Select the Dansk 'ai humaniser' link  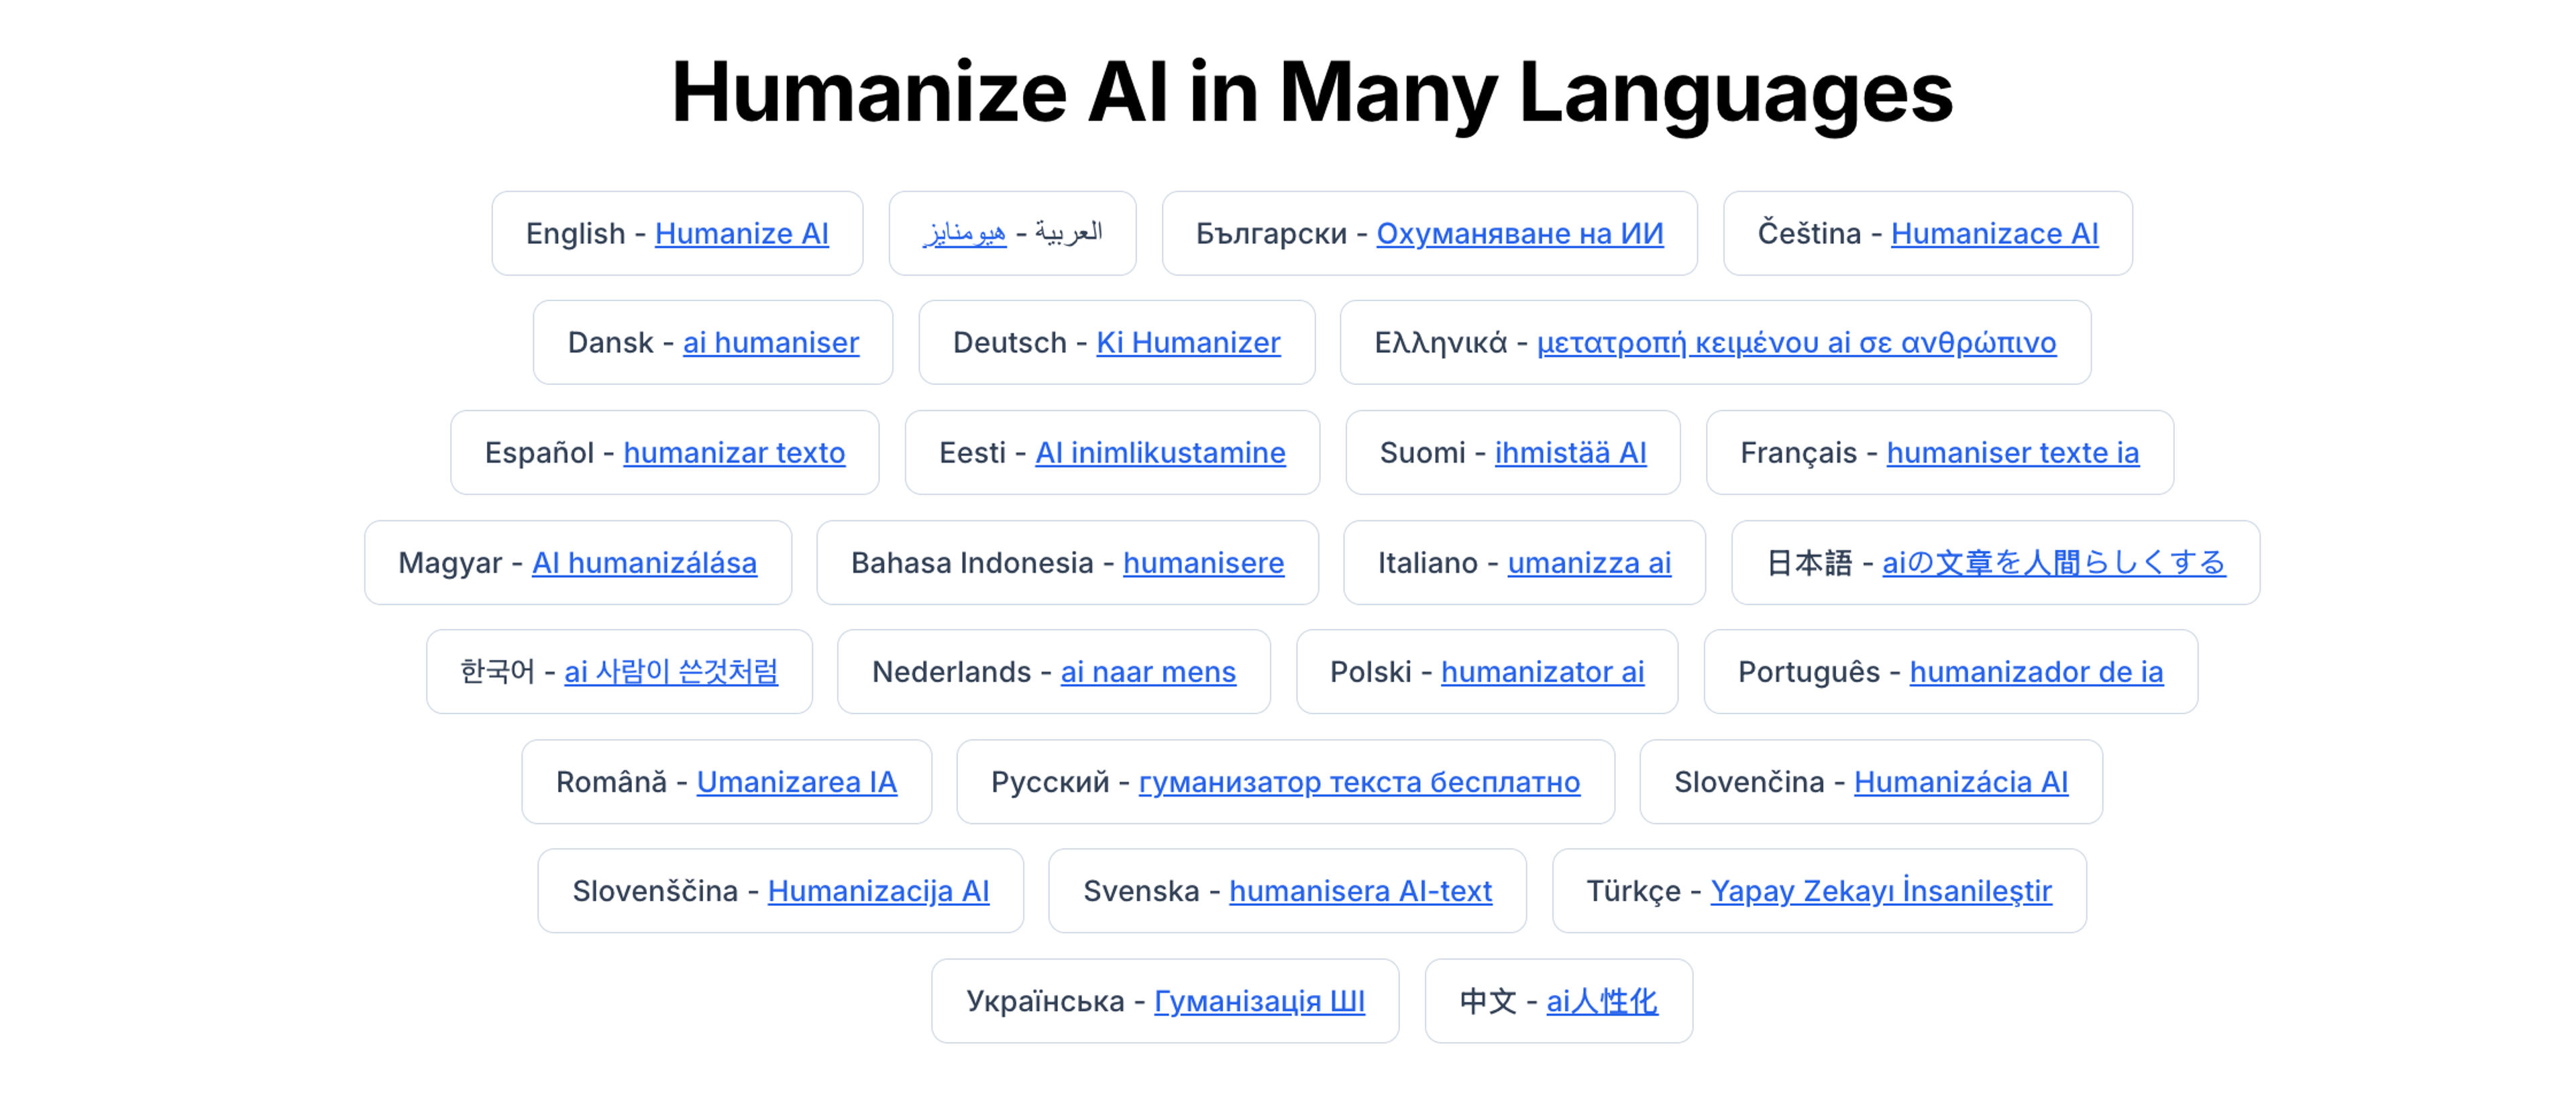(771, 343)
